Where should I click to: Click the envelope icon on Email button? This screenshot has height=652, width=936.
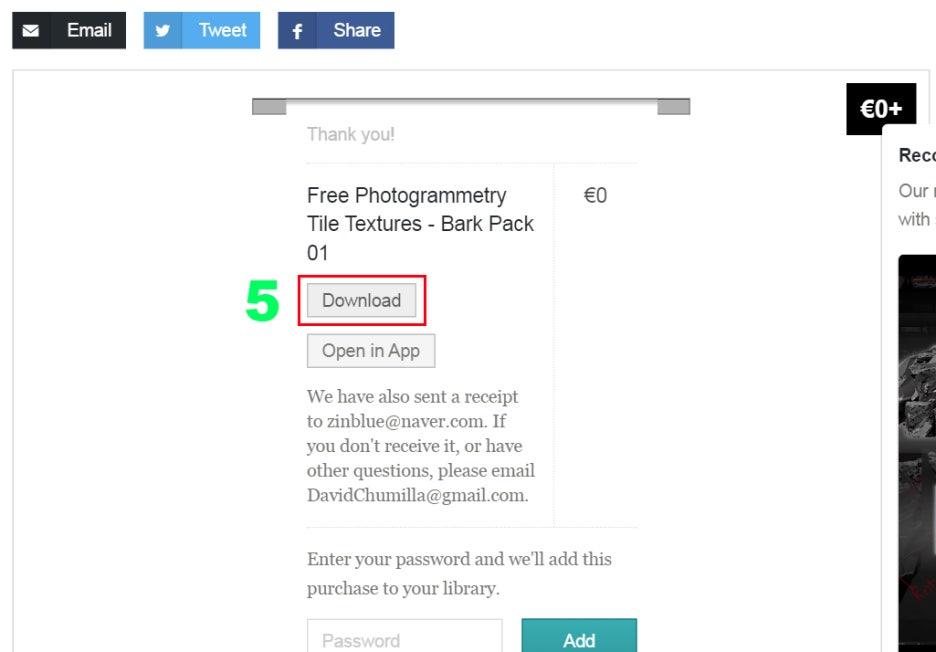tap(31, 31)
